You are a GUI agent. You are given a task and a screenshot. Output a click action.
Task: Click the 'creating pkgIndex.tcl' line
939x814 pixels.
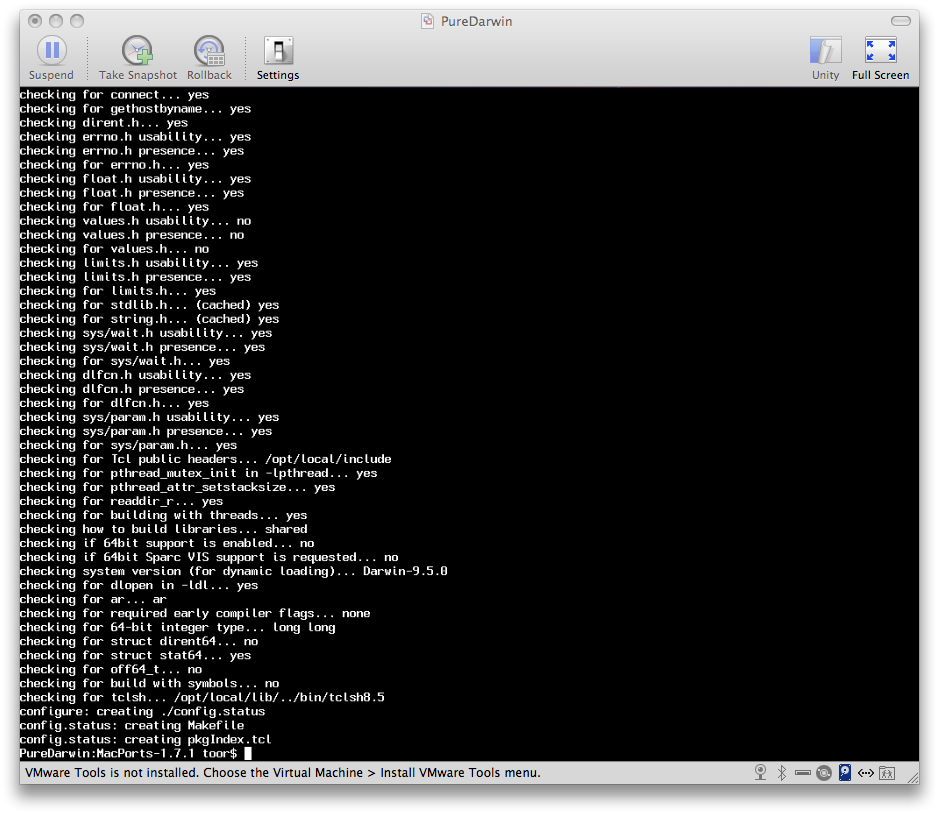[x=146, y=739]
